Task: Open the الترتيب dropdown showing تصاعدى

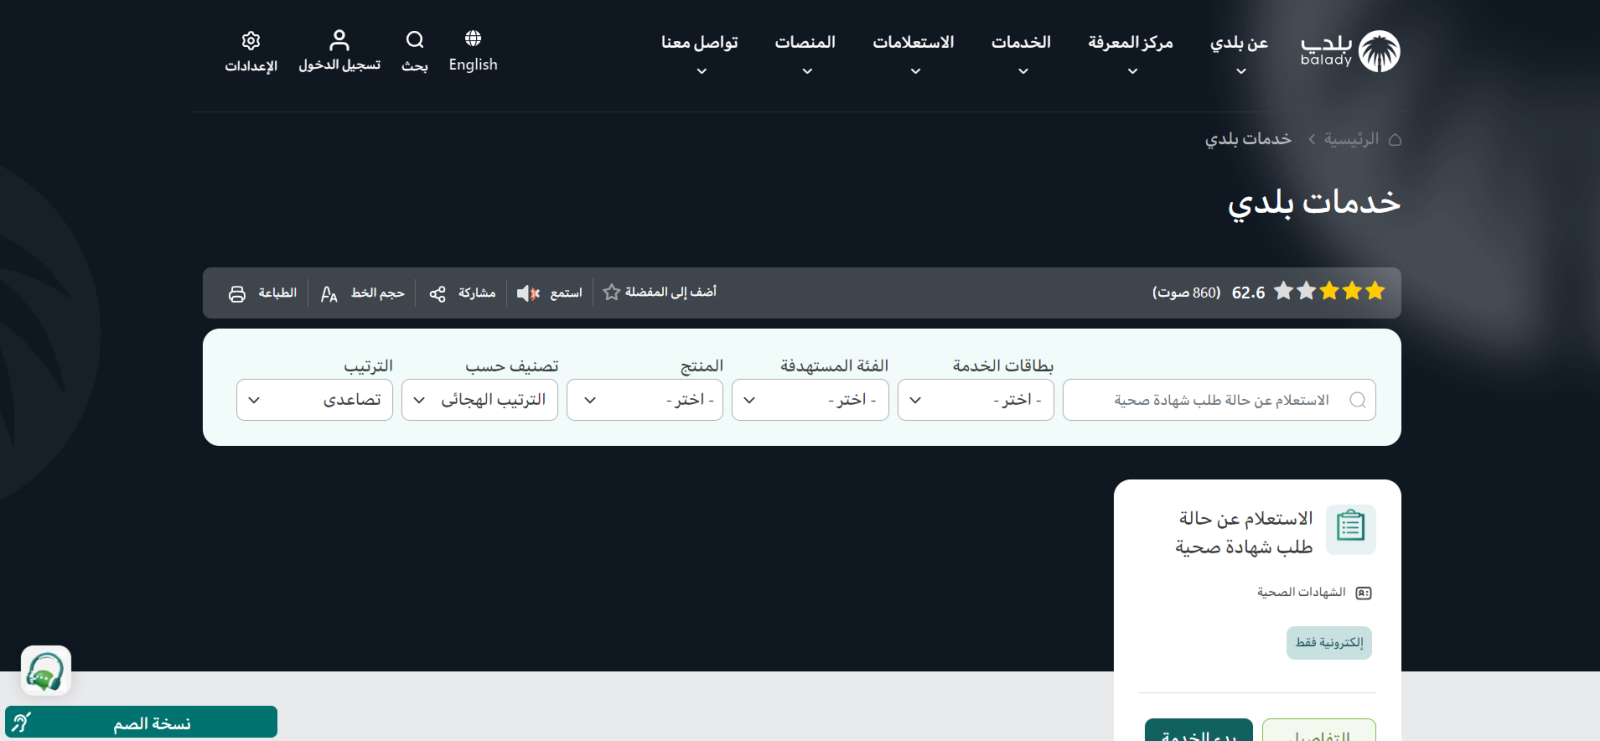Action: [315, 400]
